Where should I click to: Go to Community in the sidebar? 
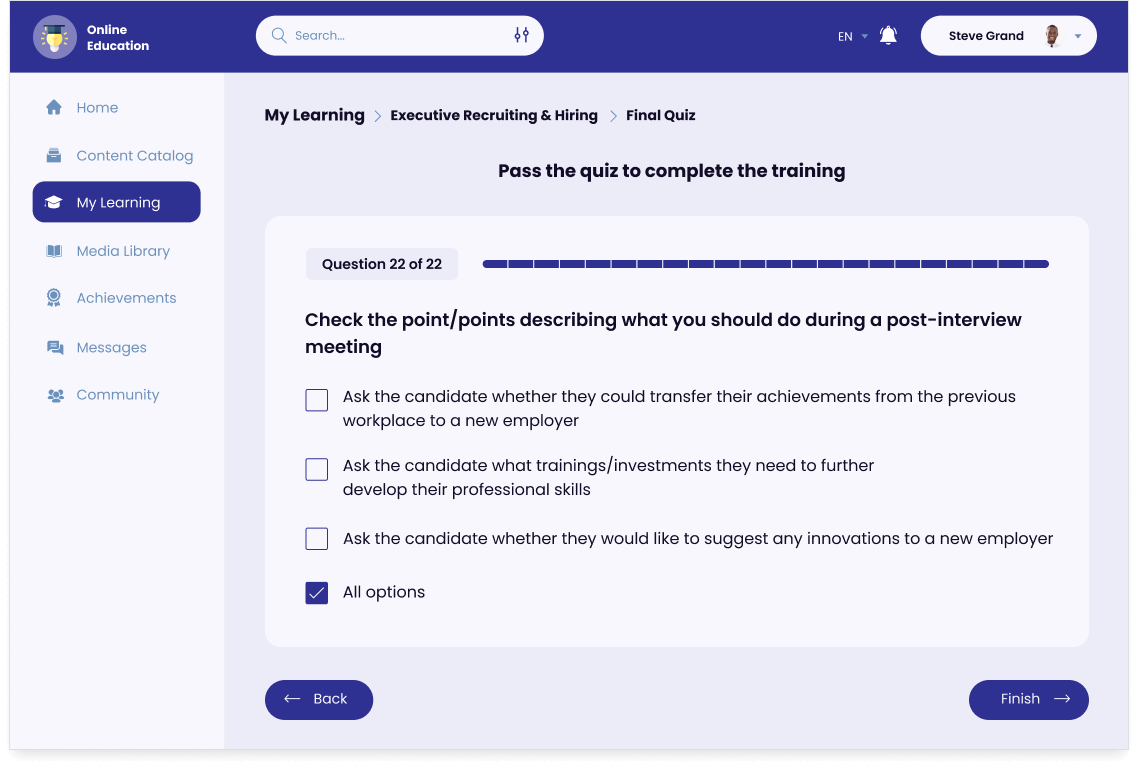tap(117, 395)
